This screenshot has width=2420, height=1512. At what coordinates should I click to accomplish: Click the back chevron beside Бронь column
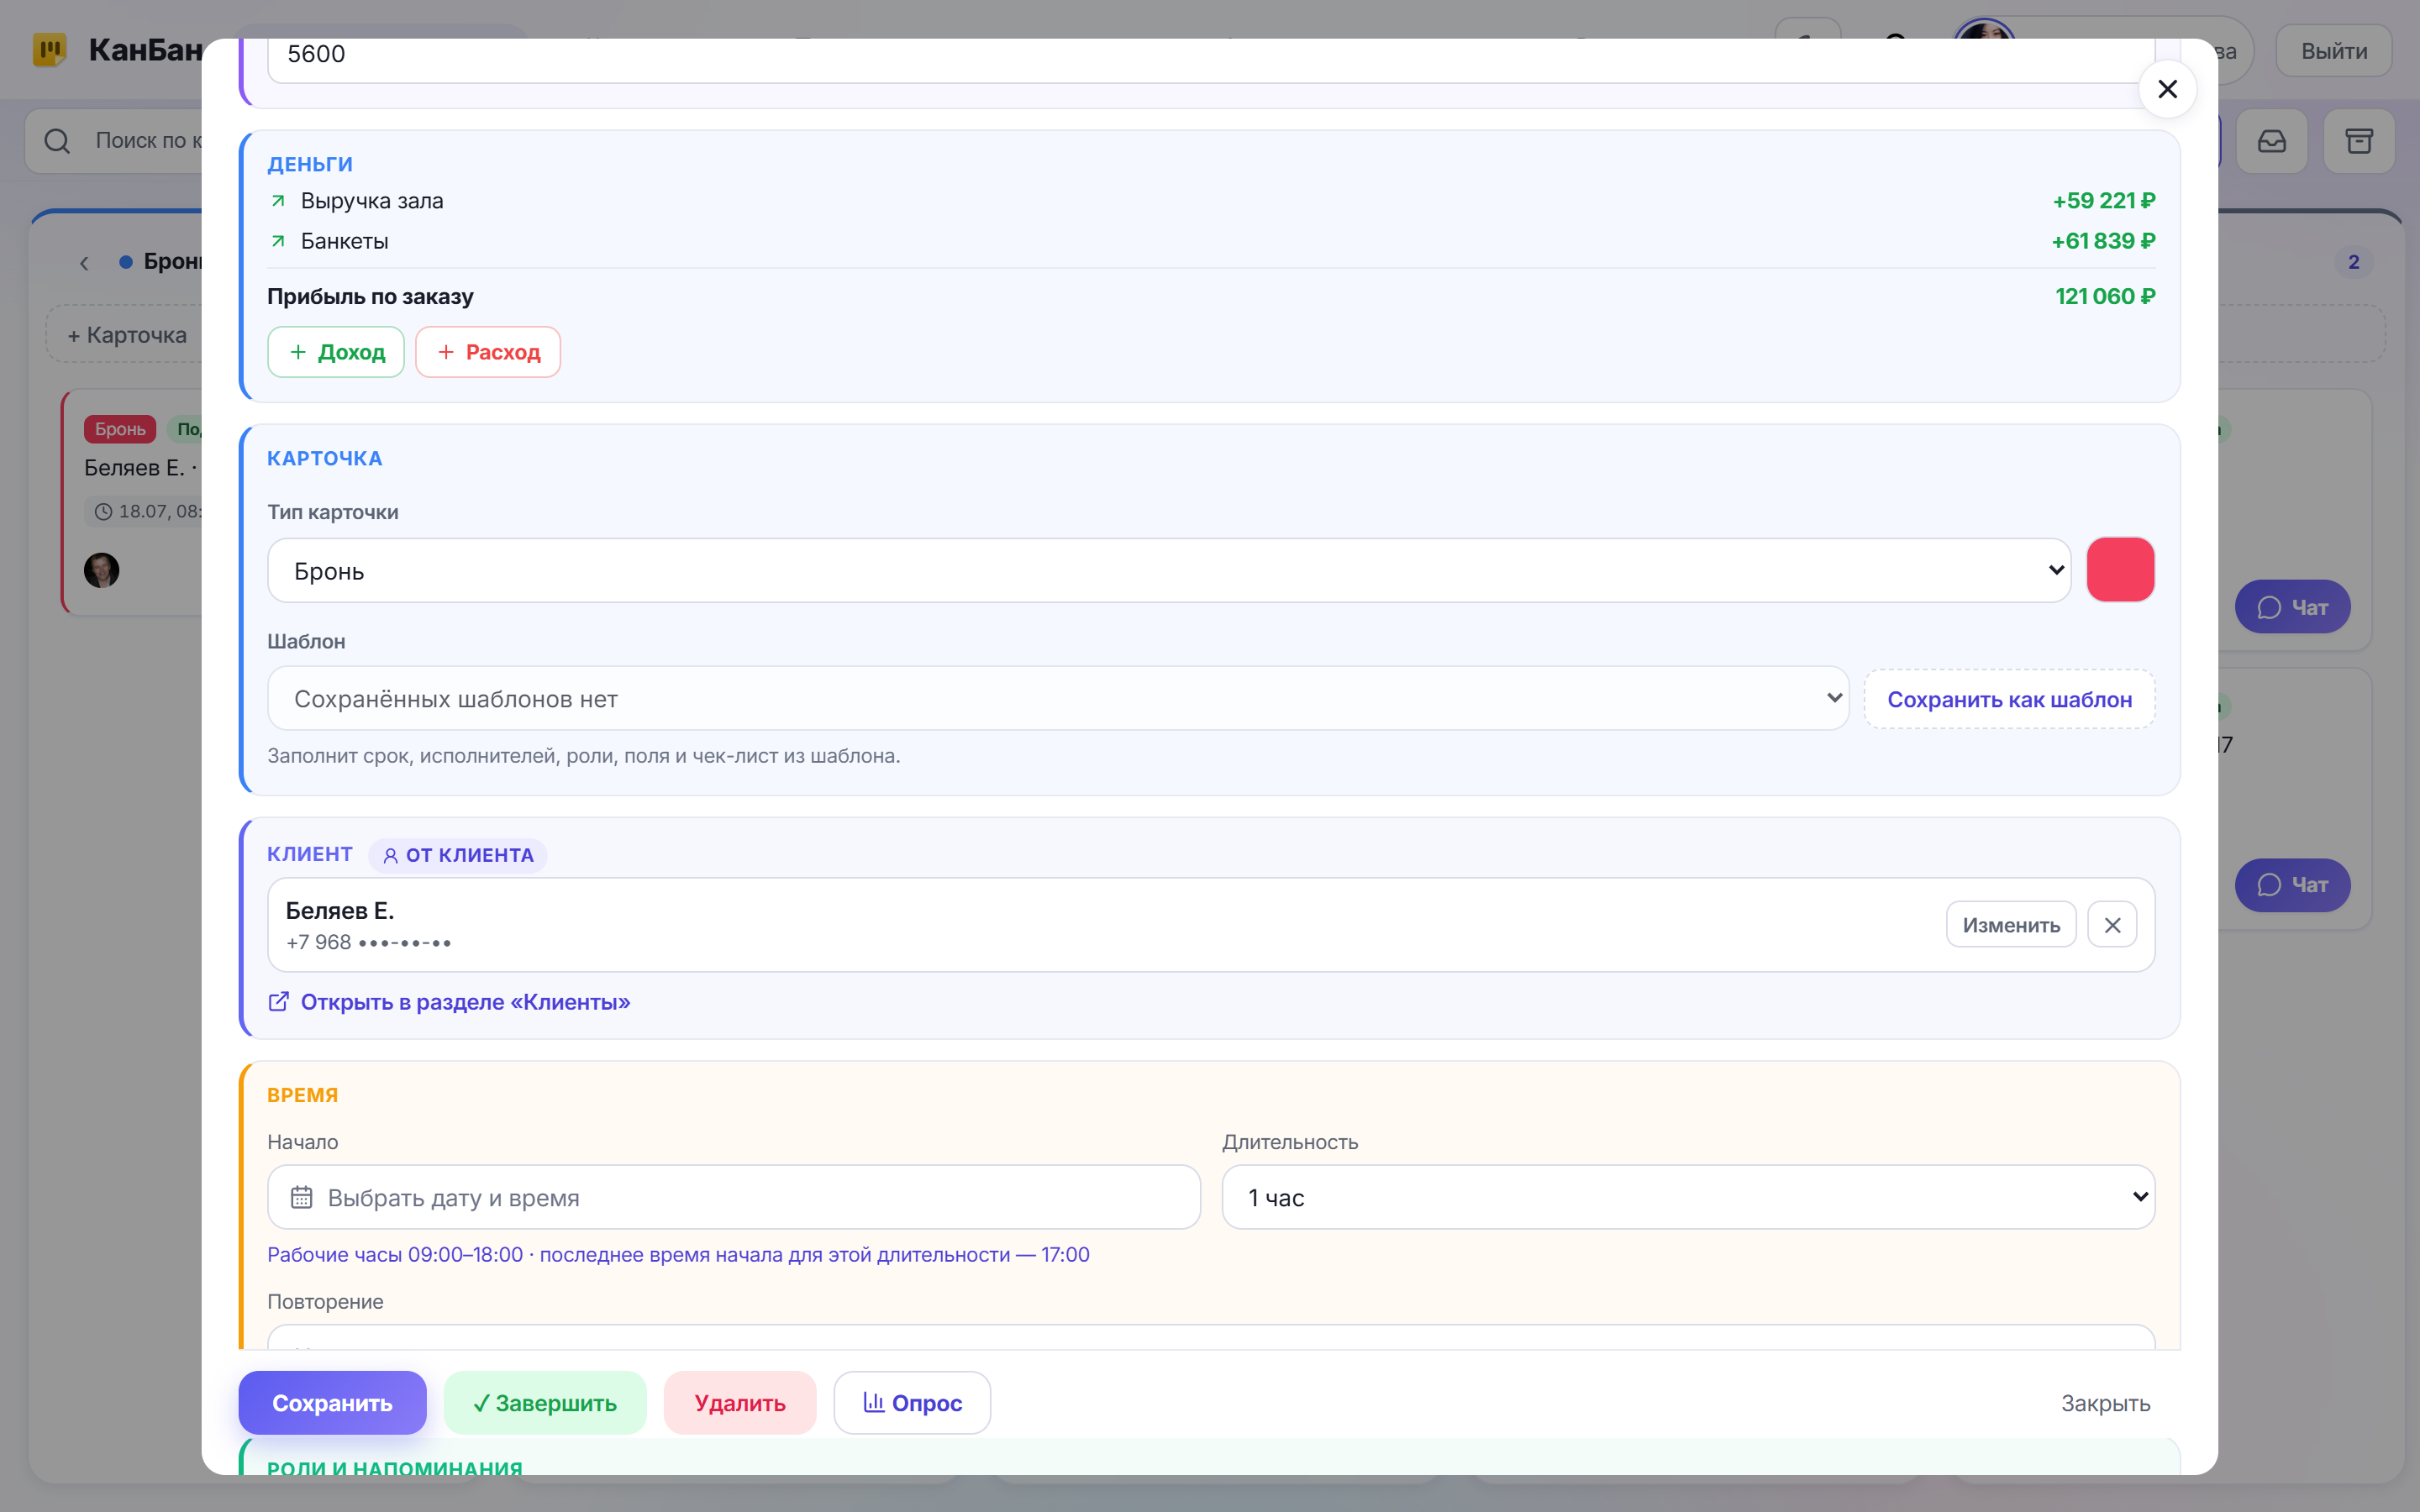click(84, 263)
